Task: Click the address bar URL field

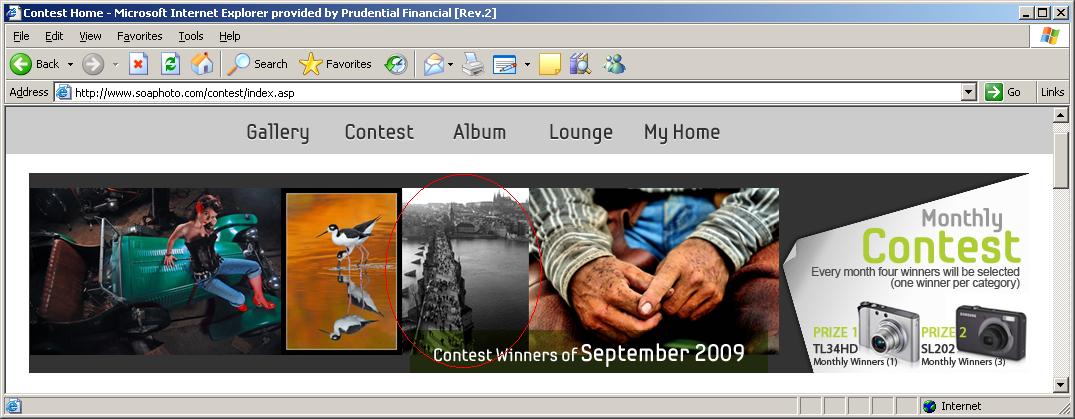Action: (x=500, y=92)
